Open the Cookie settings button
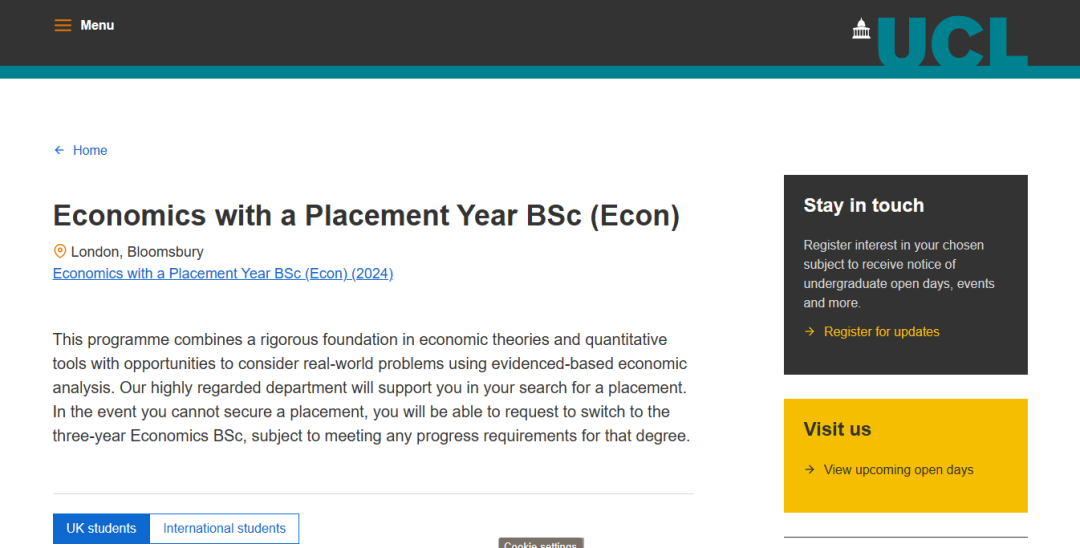The image size is (1080, 548). click(x=540, y=543)
